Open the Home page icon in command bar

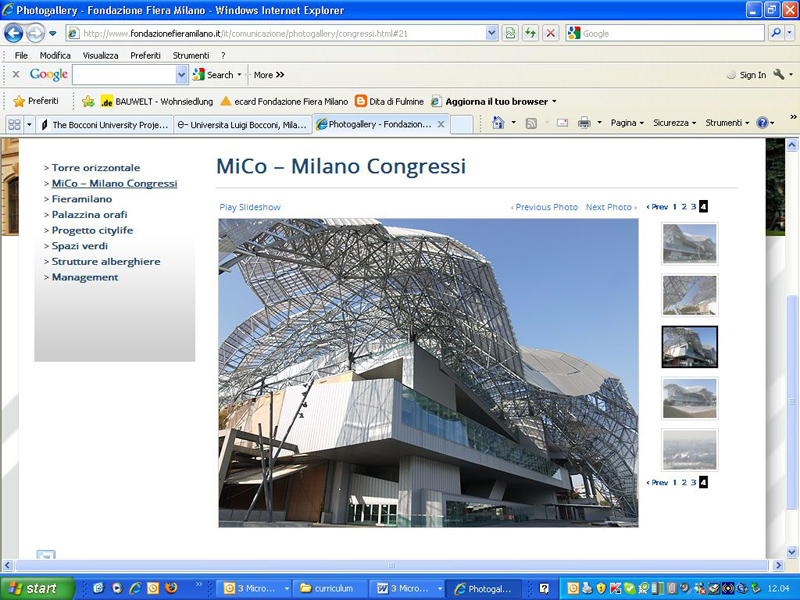tap(498, 123)
